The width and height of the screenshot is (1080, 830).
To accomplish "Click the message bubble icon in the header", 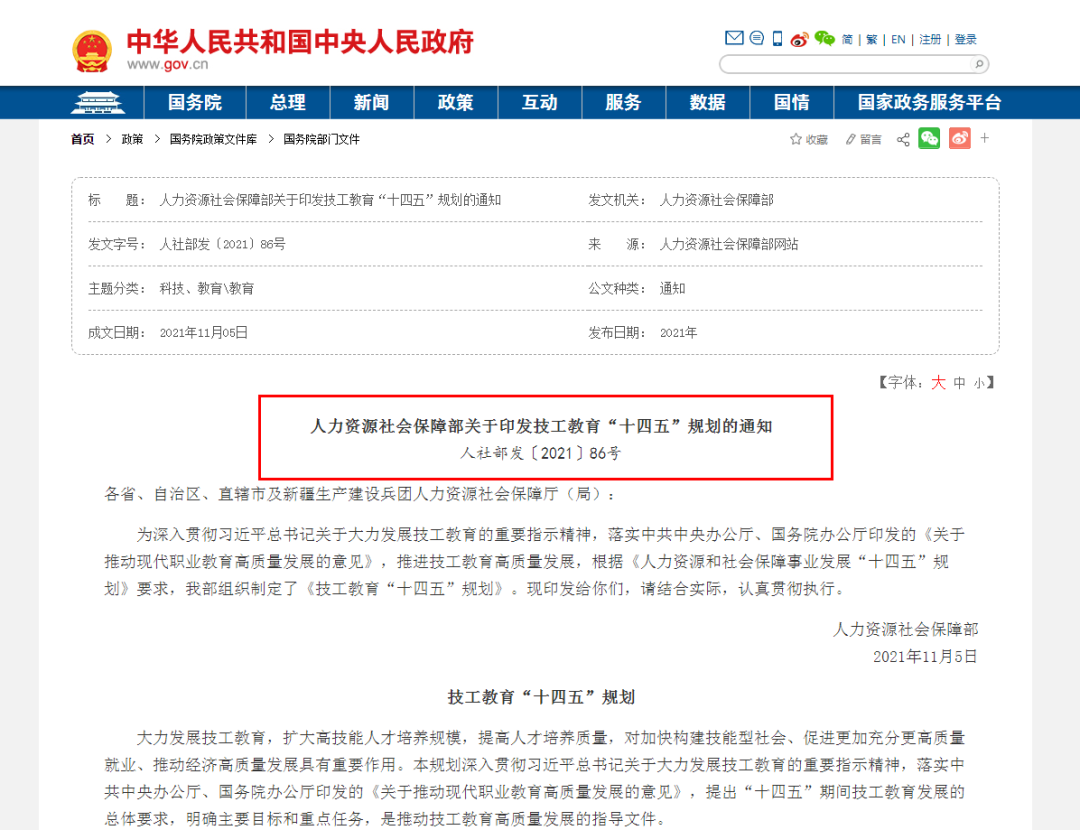I will [x=757, y=39].
